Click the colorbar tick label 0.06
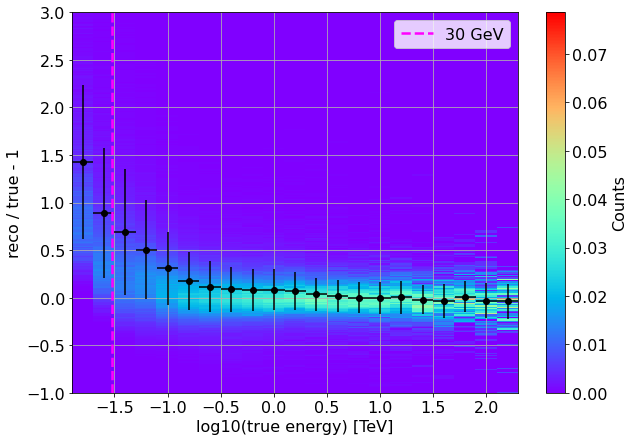 pyautogui.click(x=589, y=103)
